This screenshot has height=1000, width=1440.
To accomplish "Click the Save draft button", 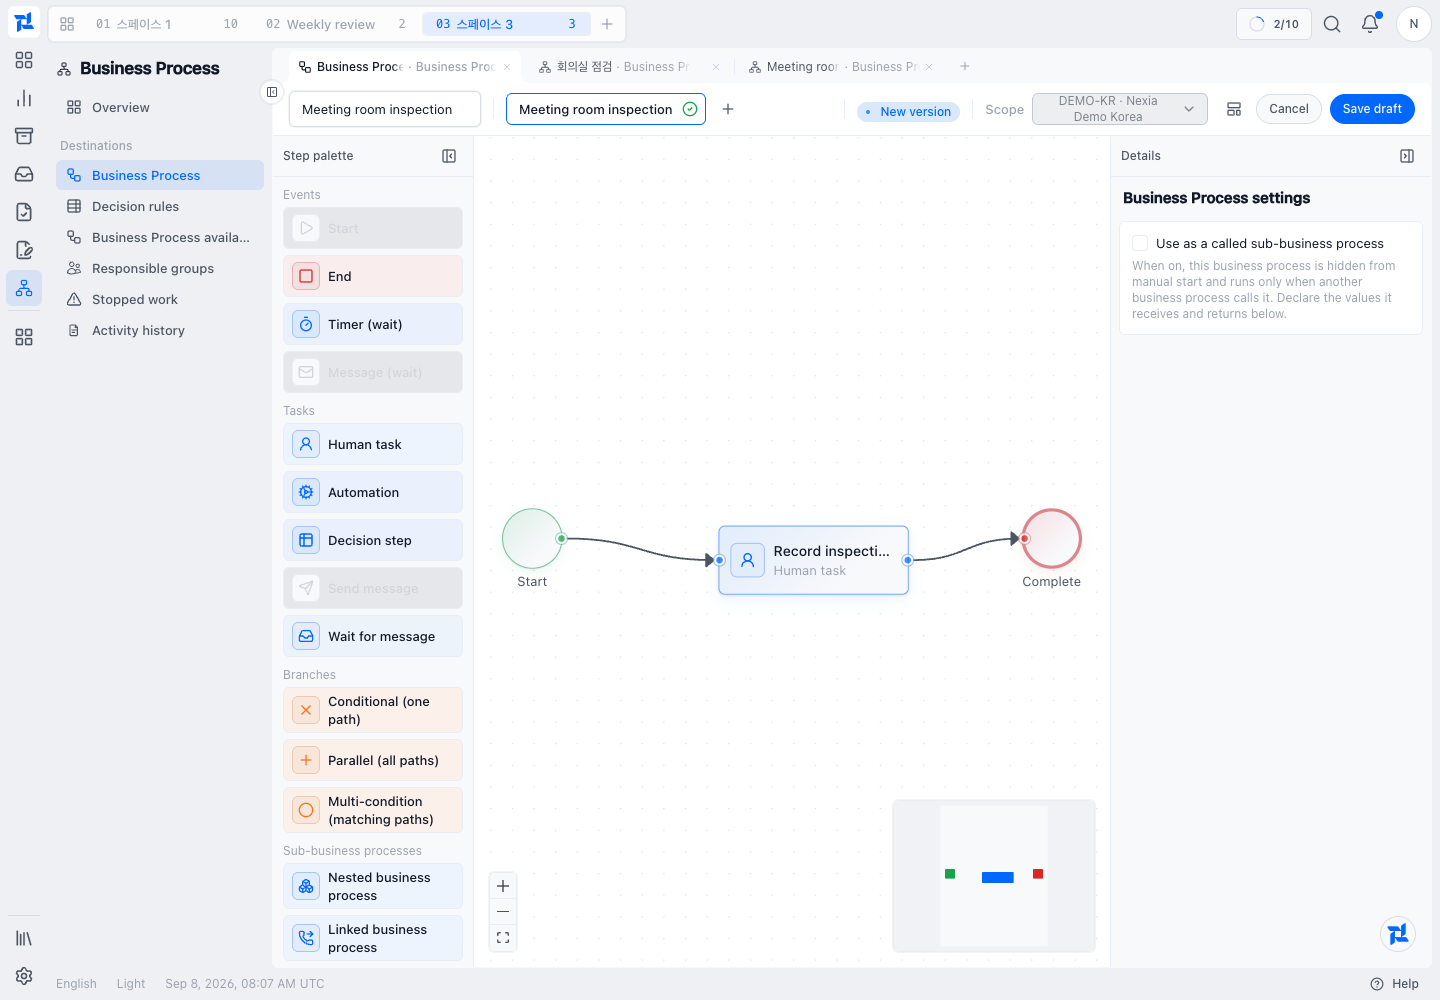I will coord(1372,109).
